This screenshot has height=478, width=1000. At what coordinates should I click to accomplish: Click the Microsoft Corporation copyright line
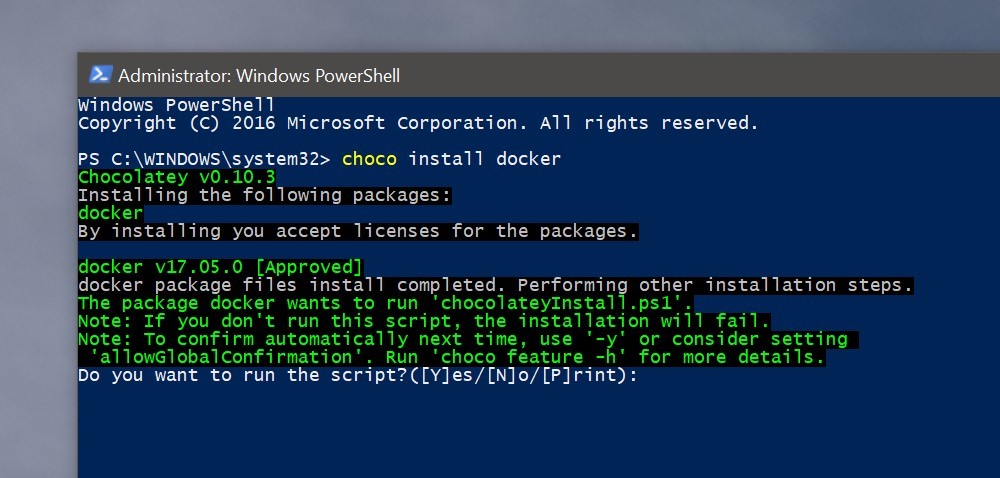point(418,123)
